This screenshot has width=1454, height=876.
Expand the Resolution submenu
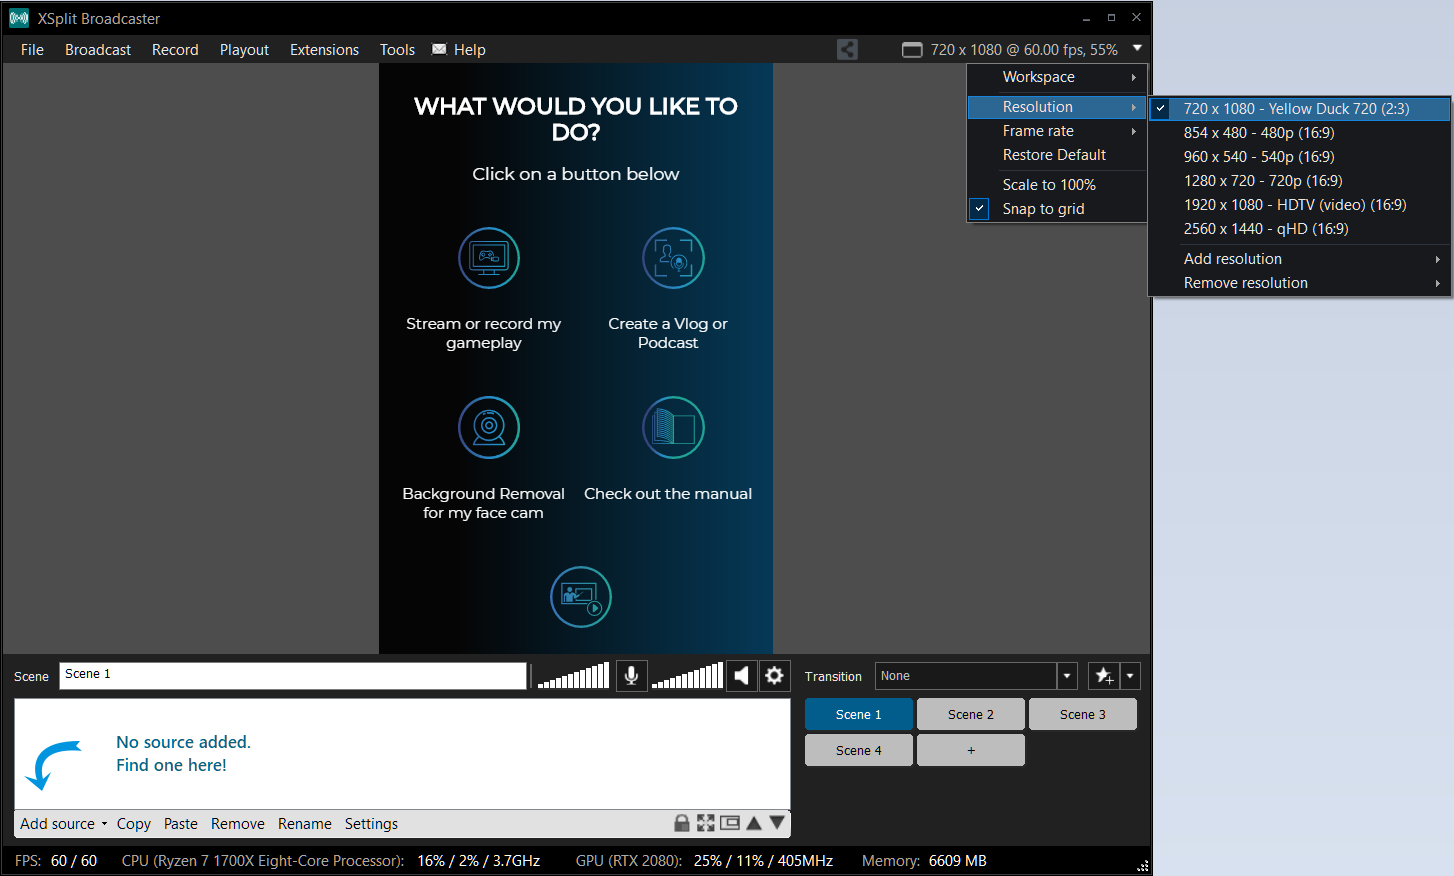tap(1057, 107)
